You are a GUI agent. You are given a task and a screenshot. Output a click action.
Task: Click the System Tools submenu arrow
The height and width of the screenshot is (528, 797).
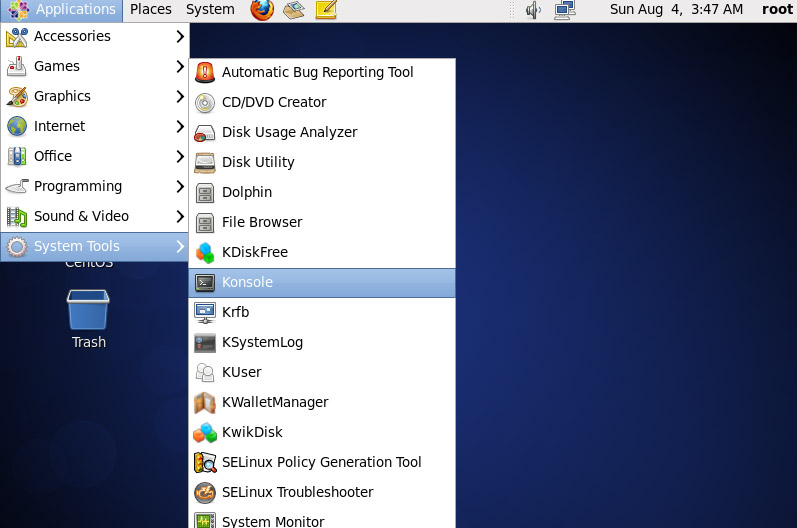coord(180,246)
